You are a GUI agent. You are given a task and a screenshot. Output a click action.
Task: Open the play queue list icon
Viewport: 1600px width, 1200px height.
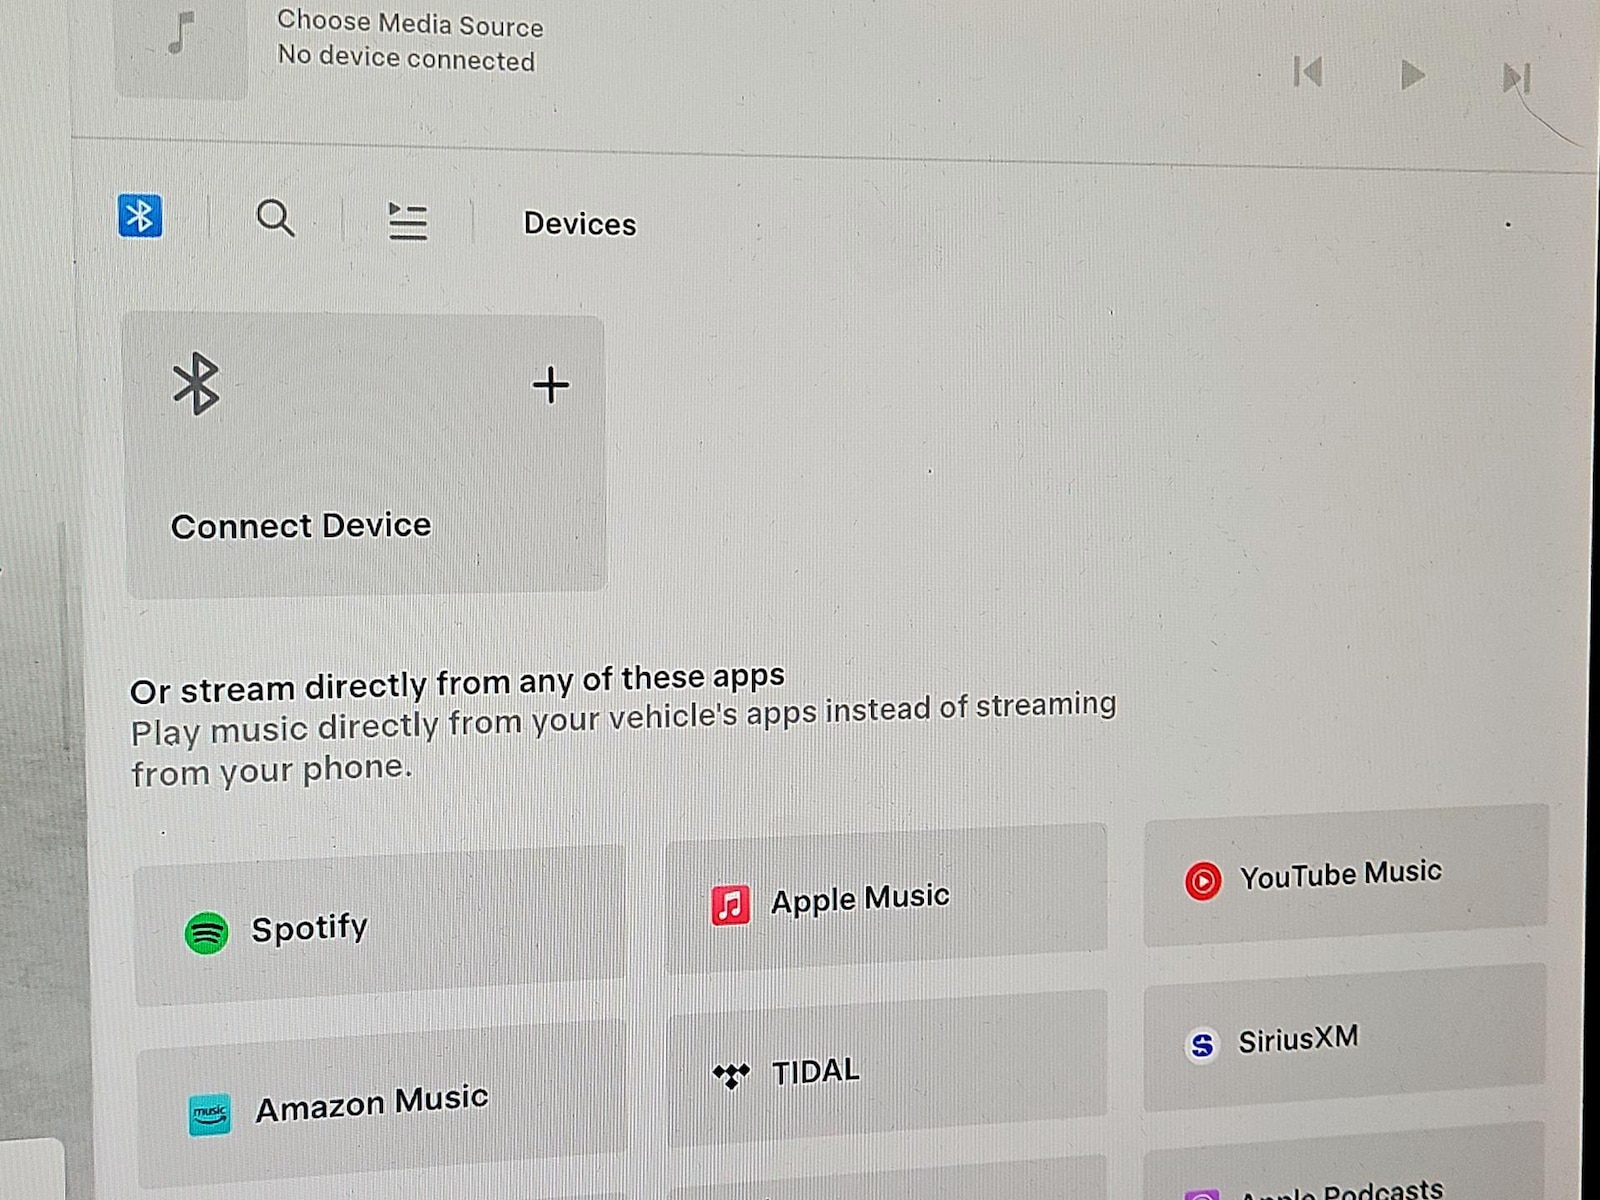407,221
